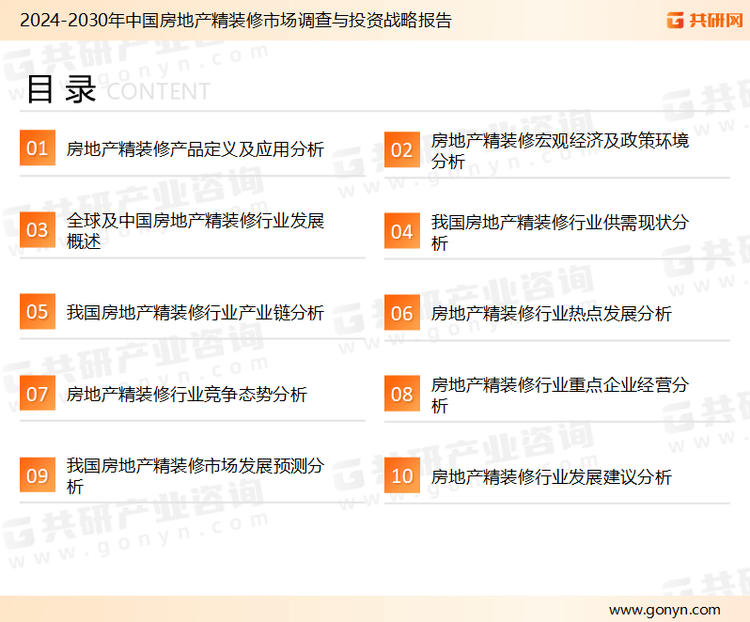The height and width of the screenshot is (622, 750).
Task: Click the 06 section number badge
Action: tap(402, 313)
